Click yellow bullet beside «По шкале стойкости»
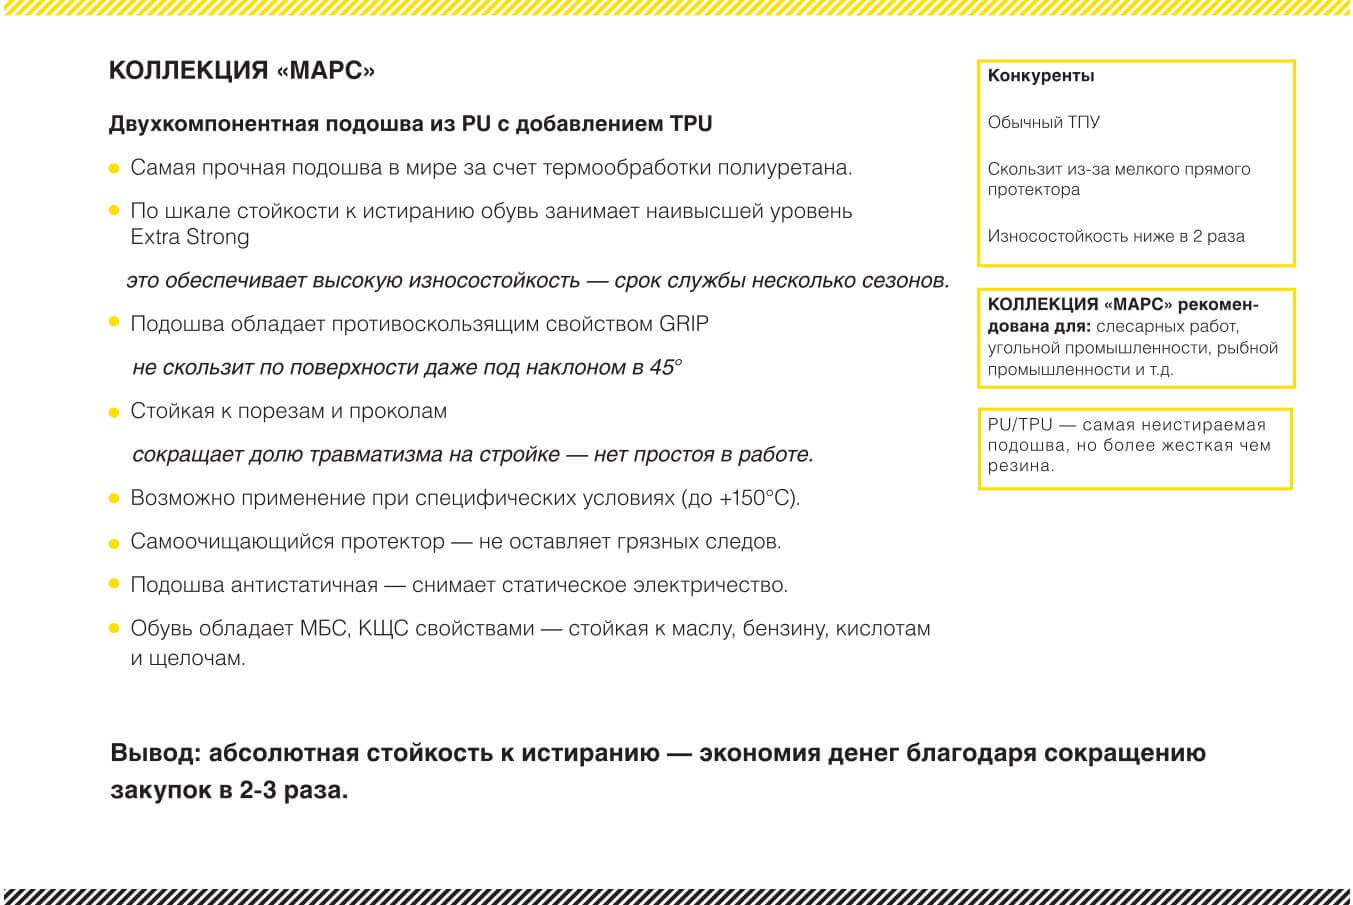This screenshot has height=905, width=1353. [x=115, y=211]
